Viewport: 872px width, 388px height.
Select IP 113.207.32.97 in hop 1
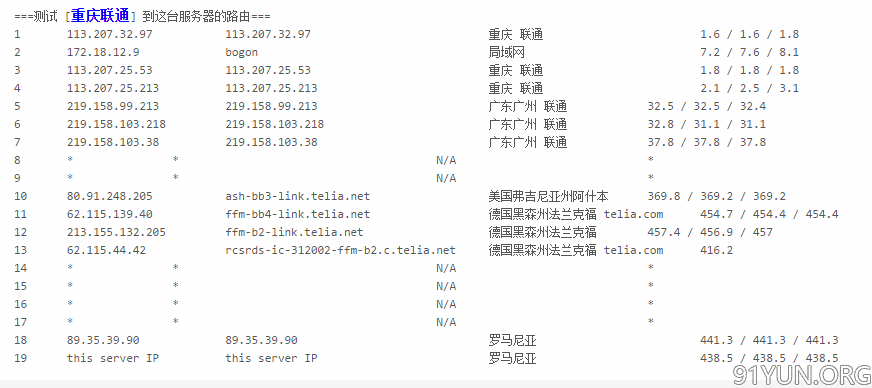tap(110, 34)
